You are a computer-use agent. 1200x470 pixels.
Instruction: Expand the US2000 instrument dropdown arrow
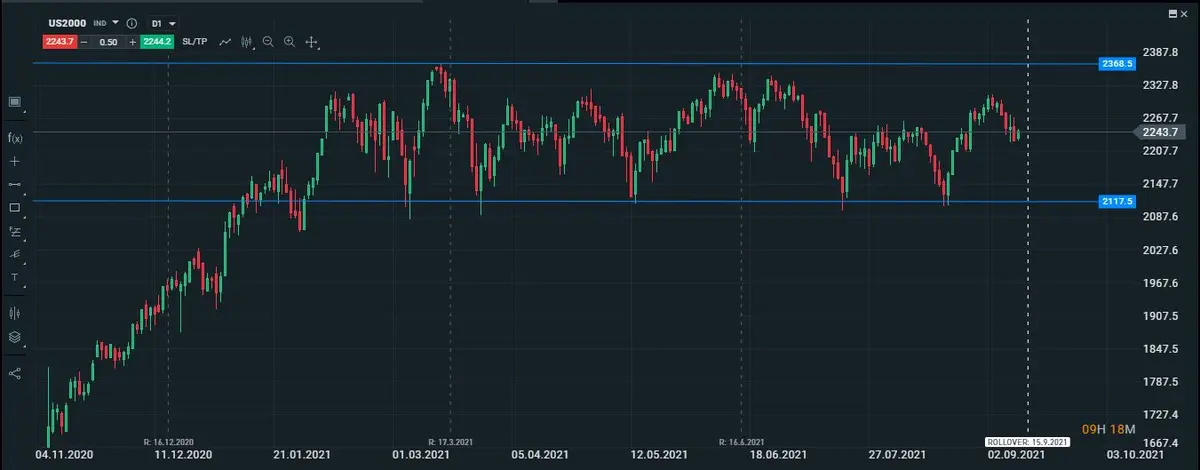(x=115, y=22)
